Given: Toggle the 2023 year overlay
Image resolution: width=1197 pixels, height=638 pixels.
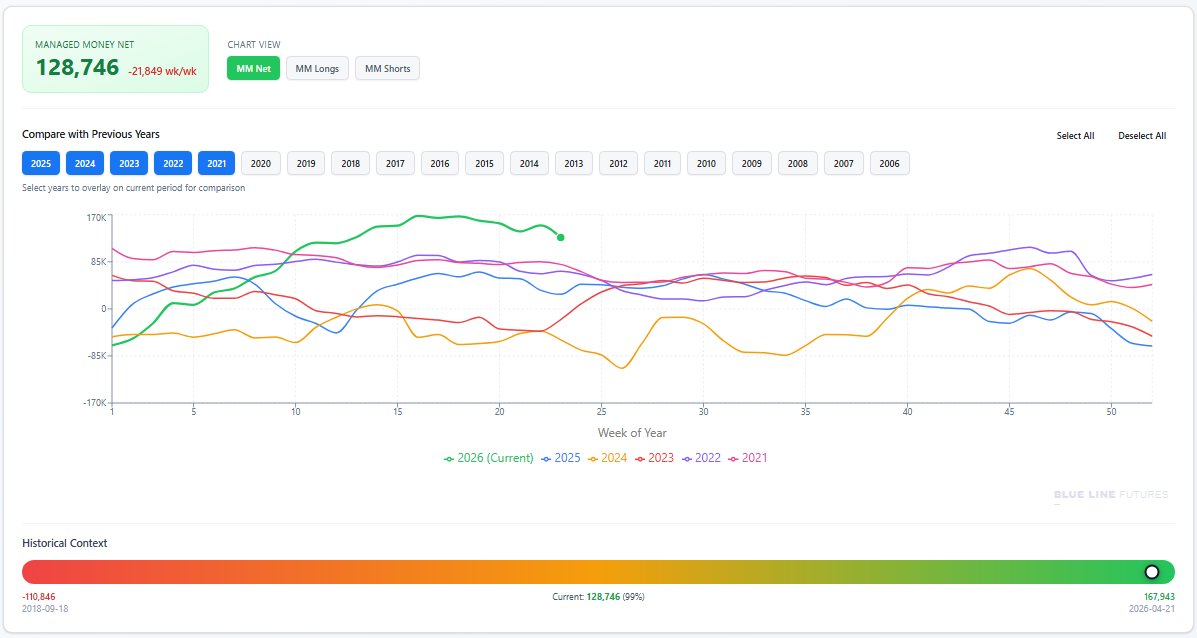Looking at the screenshot, I should tap(129, 163).
